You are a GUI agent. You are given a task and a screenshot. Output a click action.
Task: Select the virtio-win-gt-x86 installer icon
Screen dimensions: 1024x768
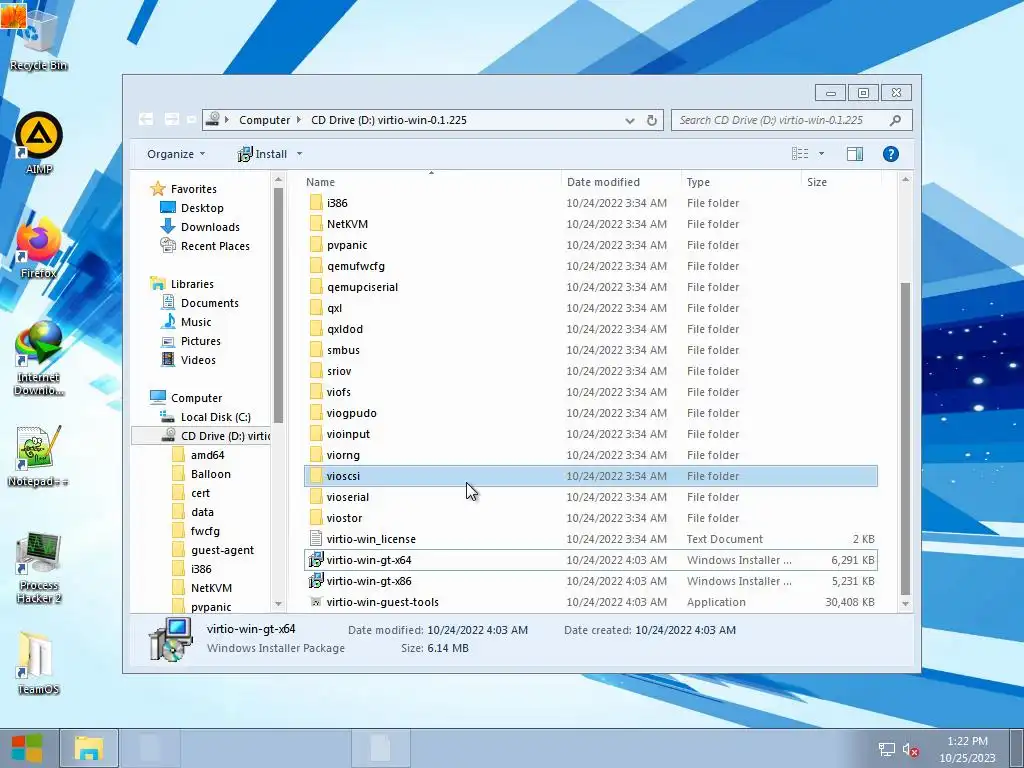click(315, 581)
